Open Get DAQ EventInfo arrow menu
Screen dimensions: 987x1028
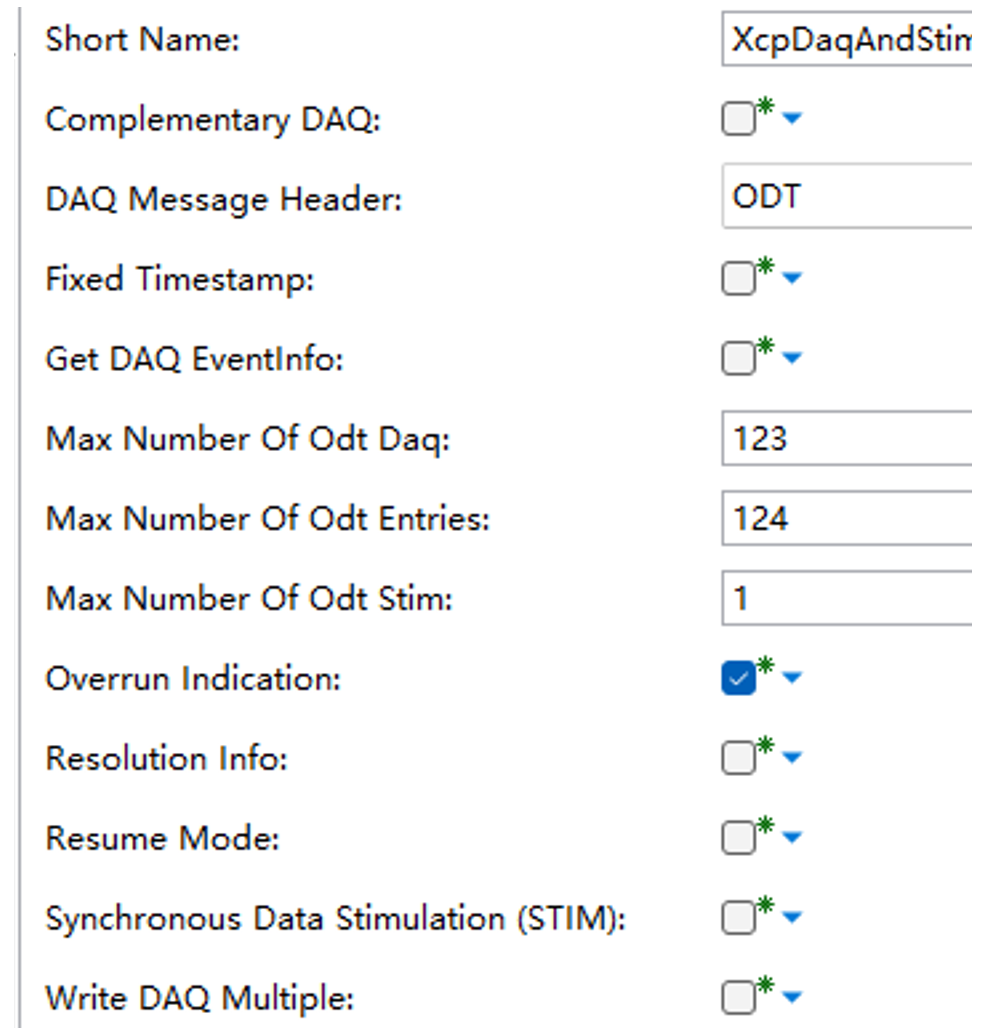792,359
